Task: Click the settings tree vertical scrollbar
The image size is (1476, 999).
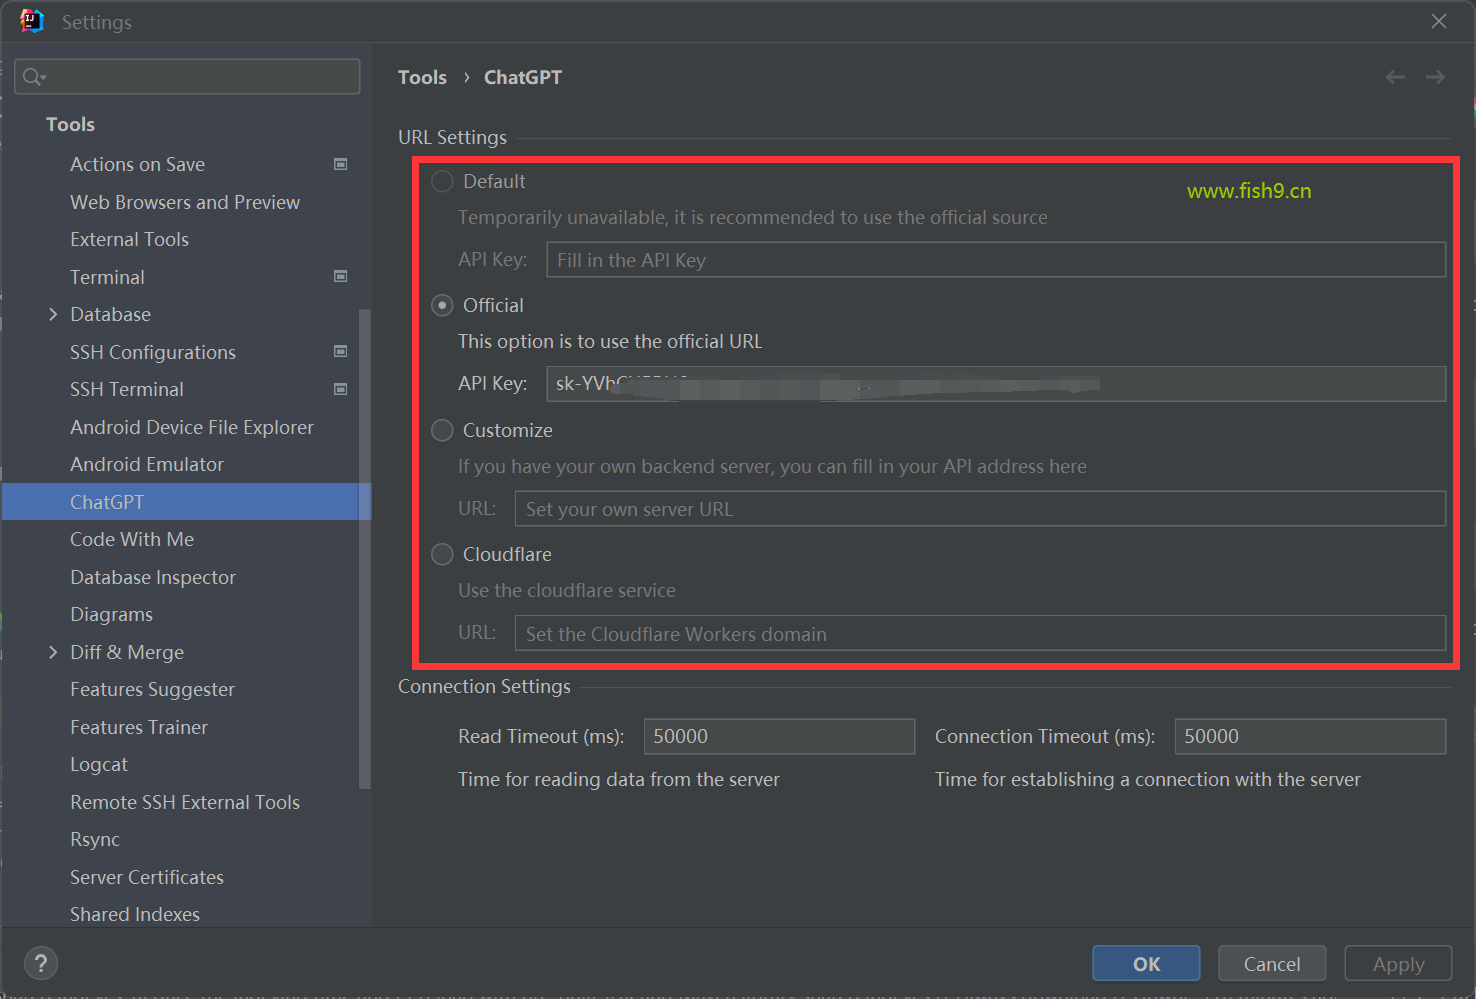Action: 364,548
